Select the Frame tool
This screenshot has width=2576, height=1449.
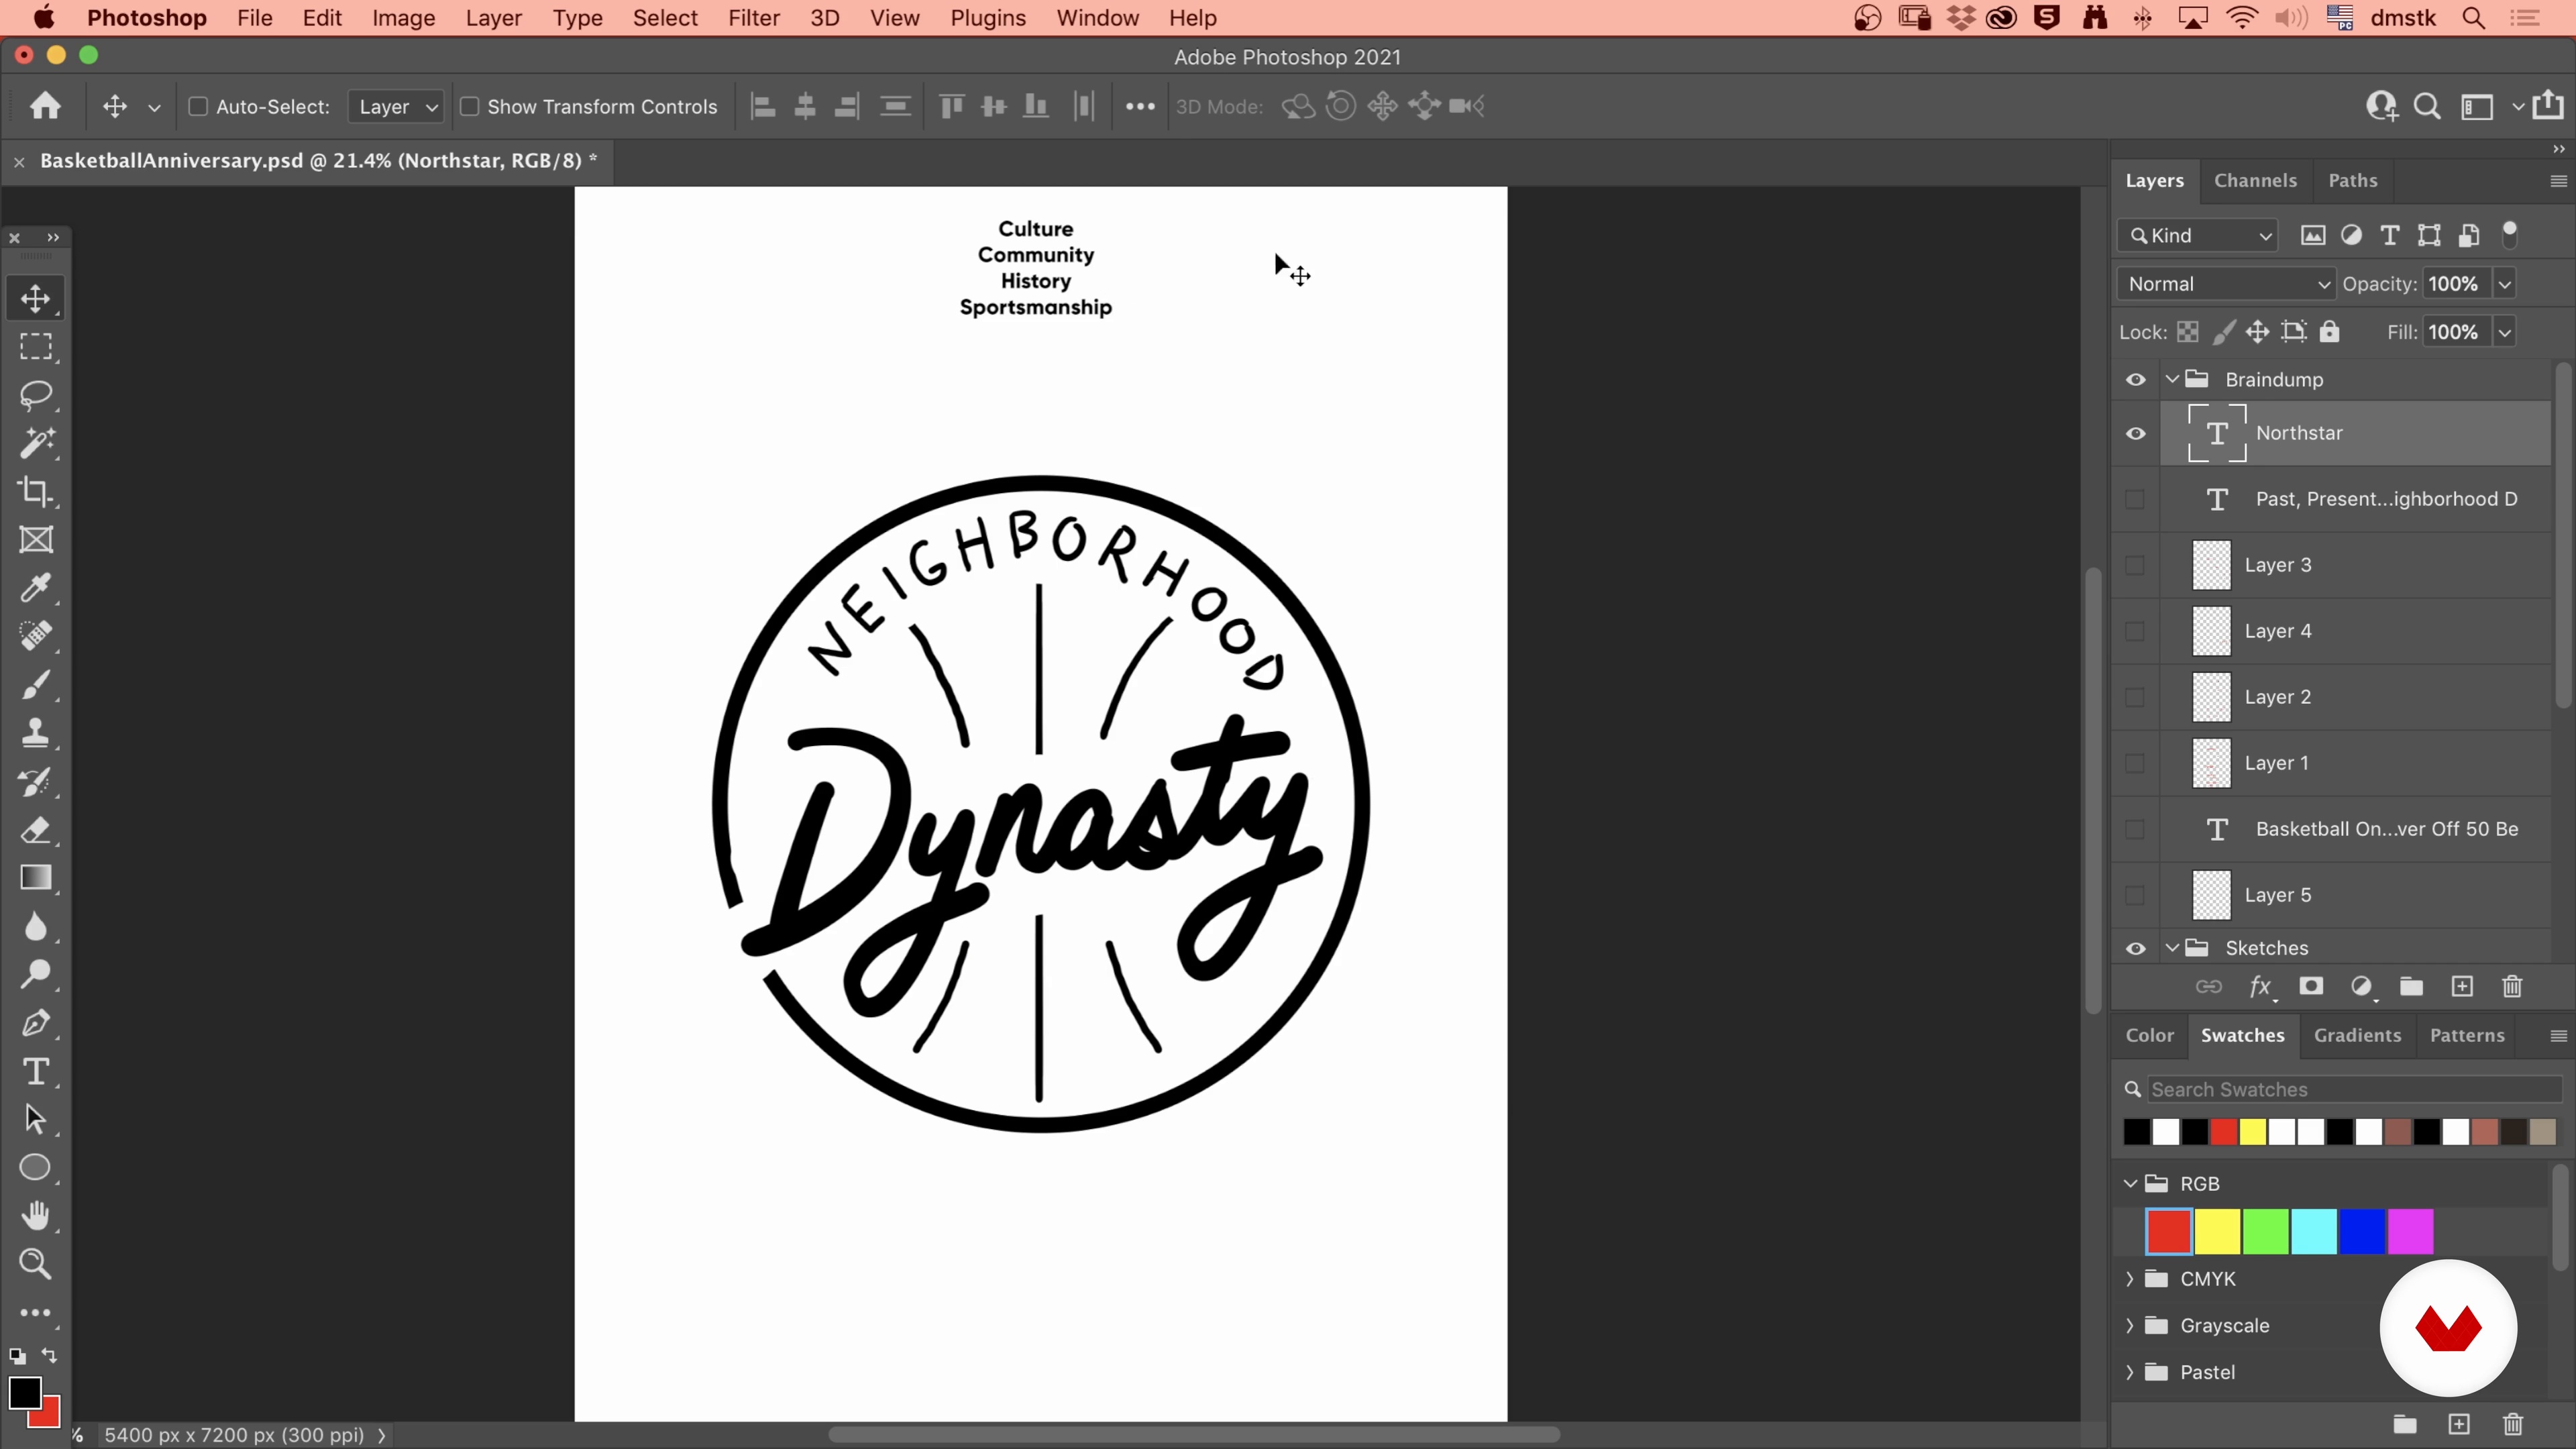(x=36, y=540)
